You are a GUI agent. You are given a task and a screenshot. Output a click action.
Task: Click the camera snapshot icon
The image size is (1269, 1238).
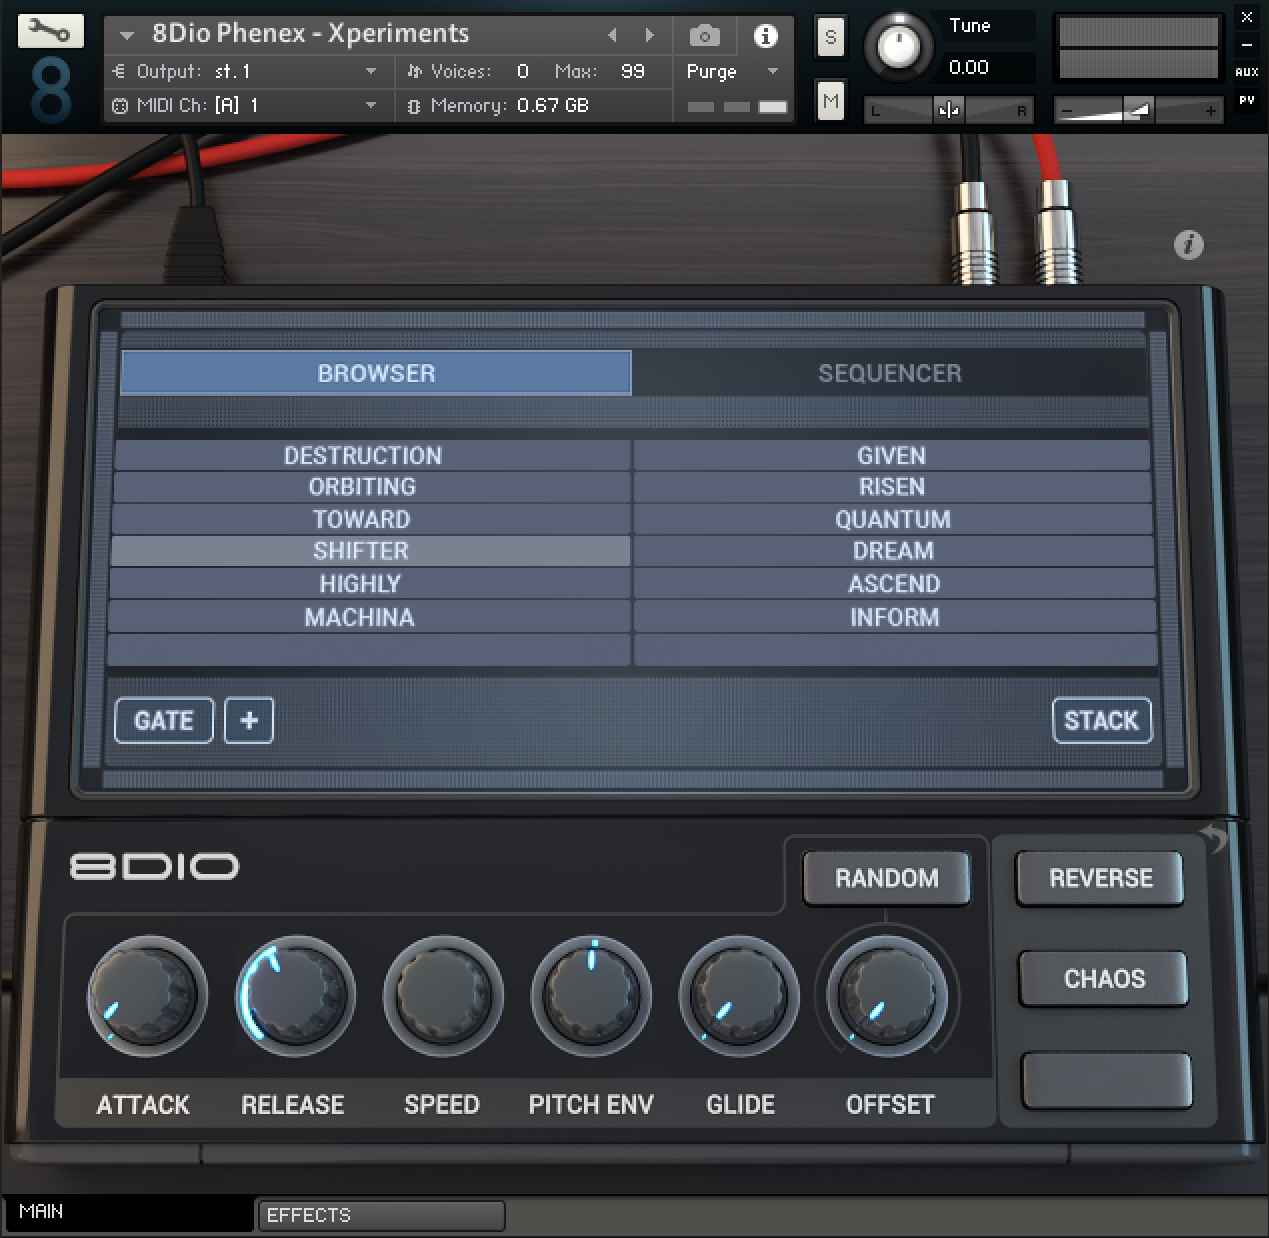point(704,37)
